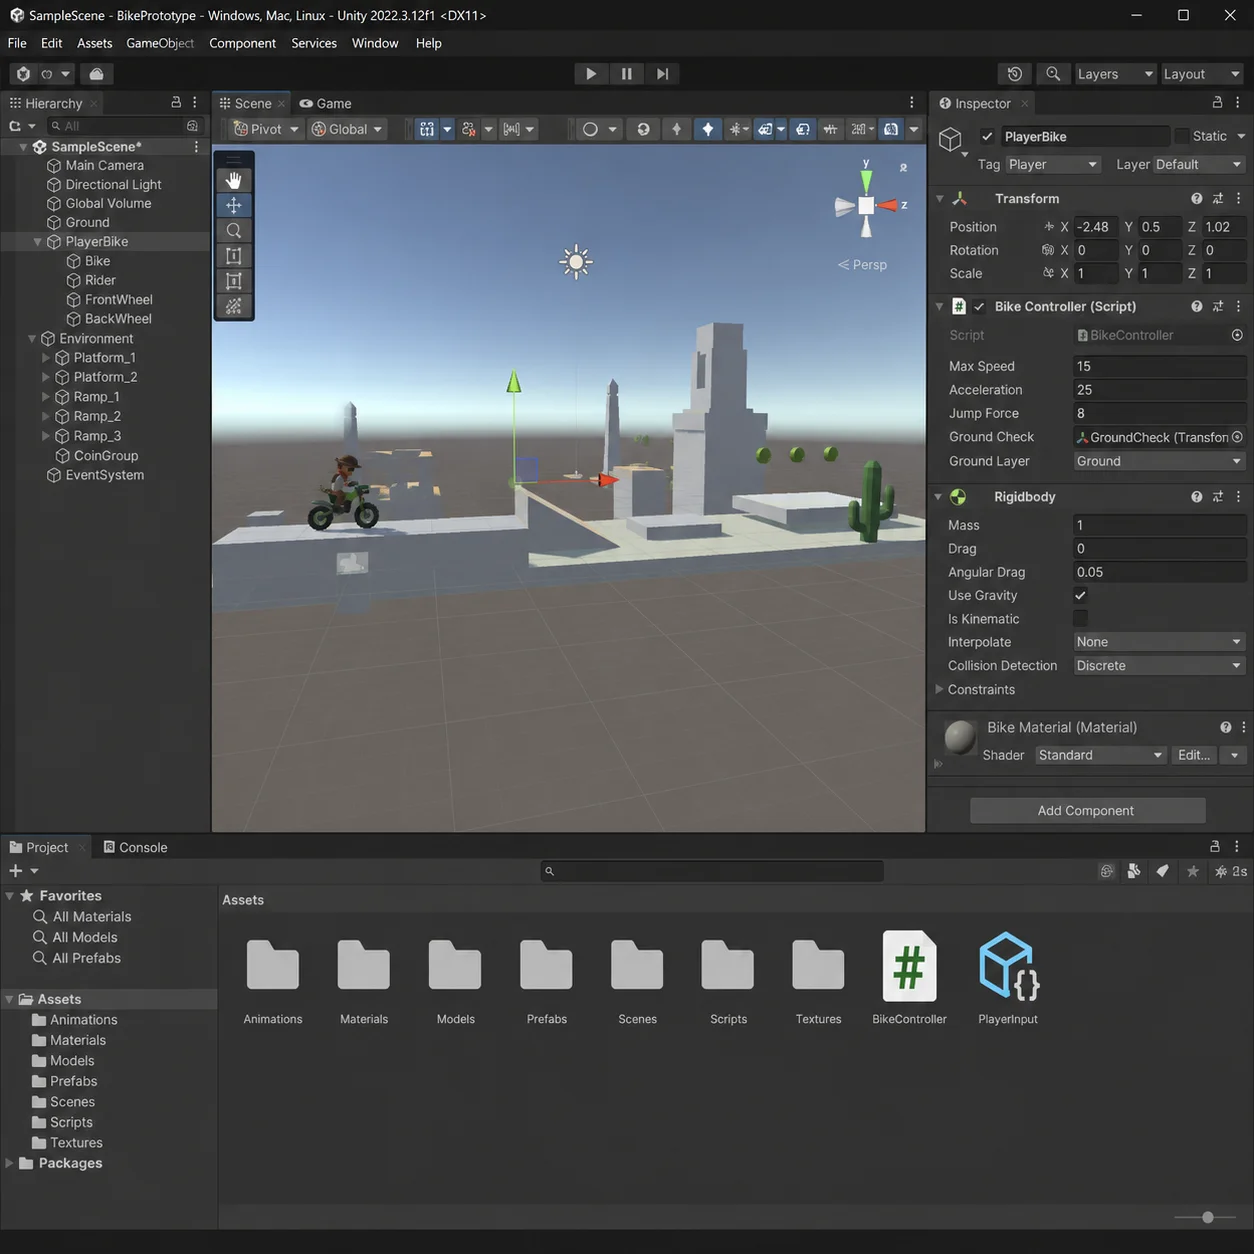Open the Undo History icon

[1015, 74]
